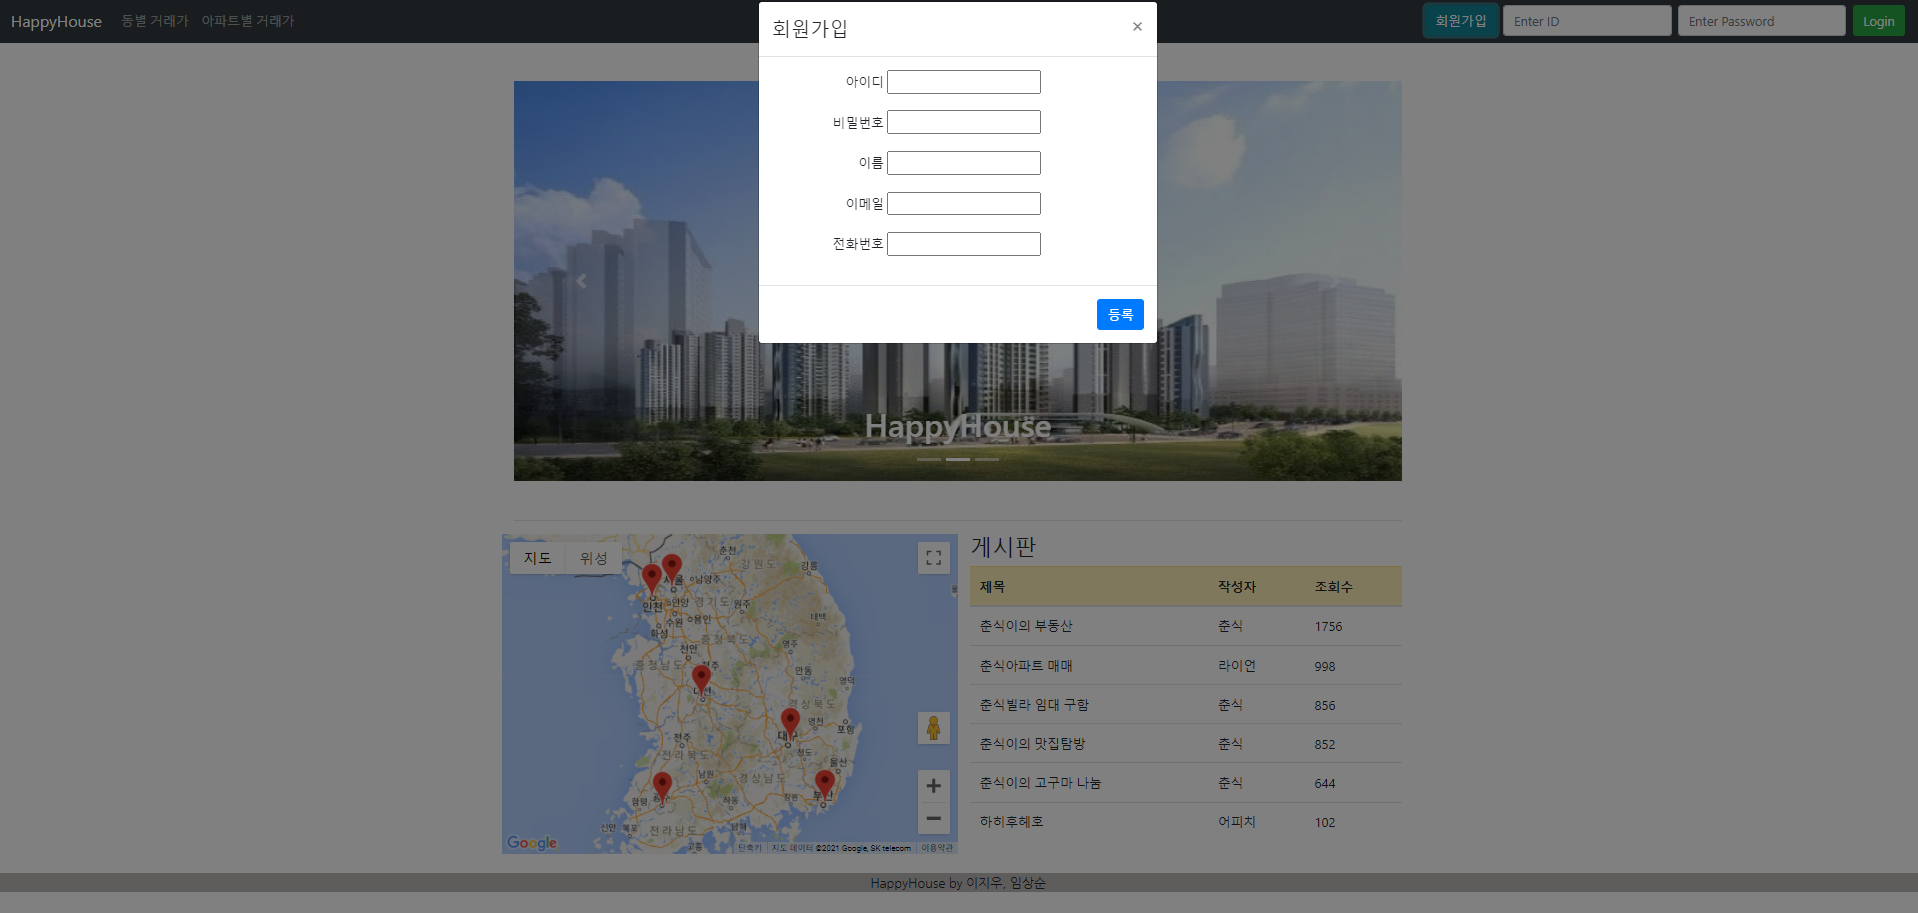Select the 이메일 input field

pyautogui.click(x=964, y=204)
